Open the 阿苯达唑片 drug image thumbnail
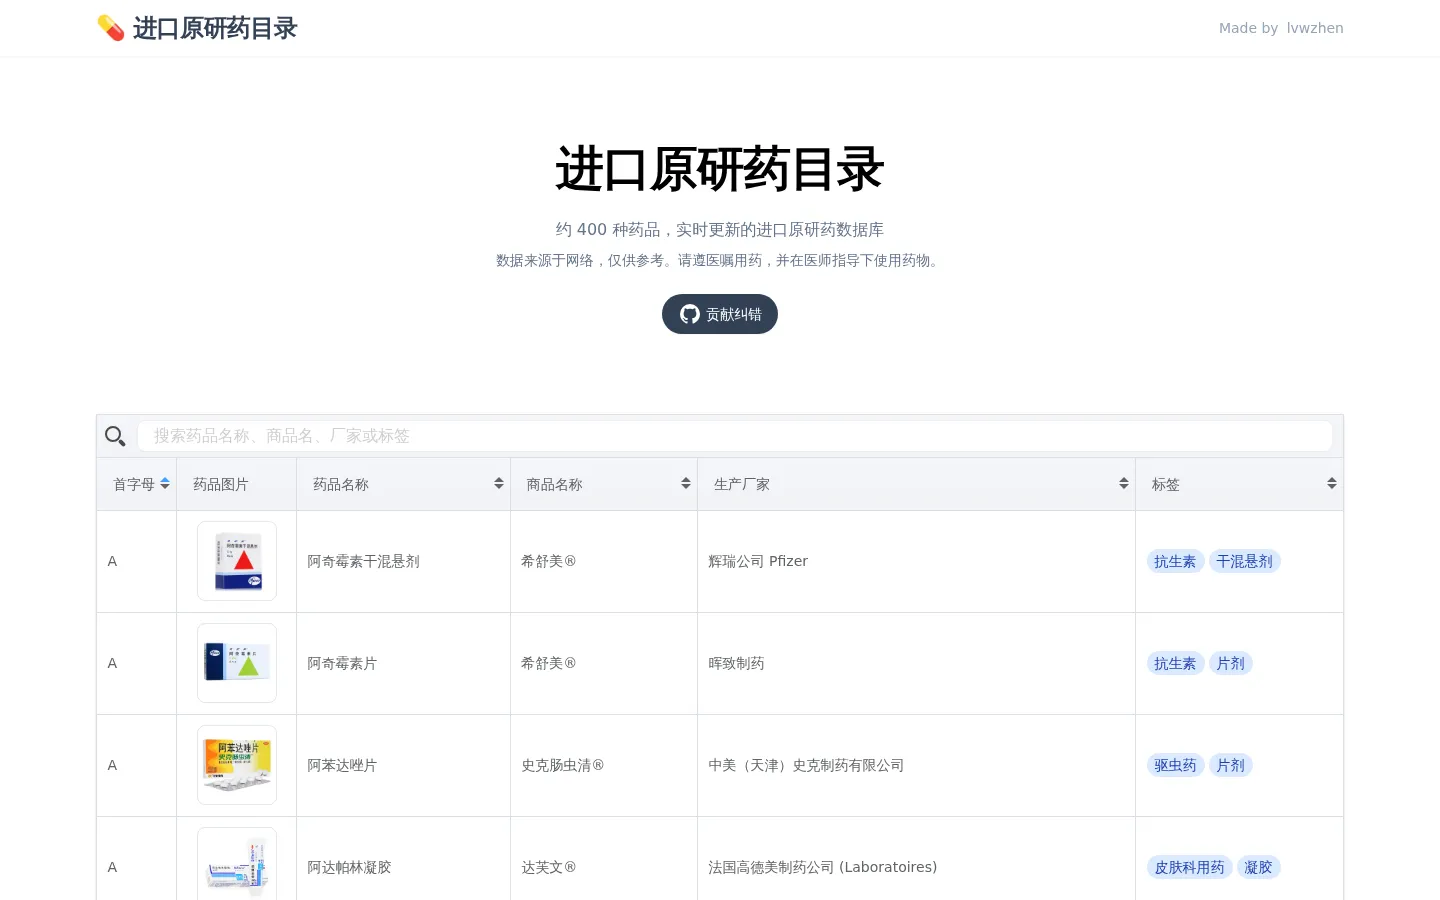 pos(237,765)
